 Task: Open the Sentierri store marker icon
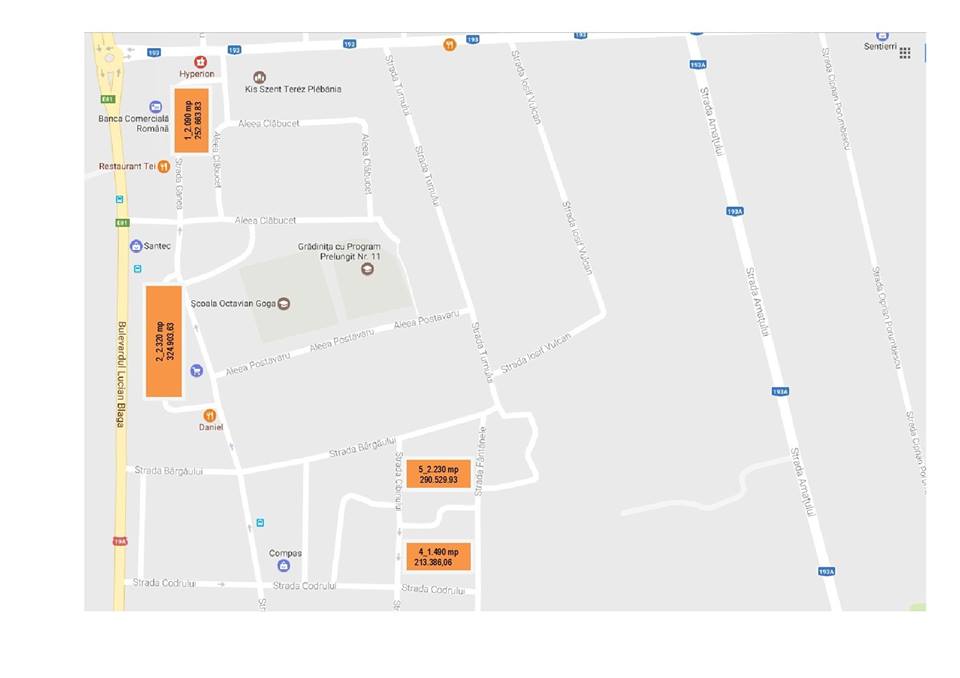(x=882, y=35)
